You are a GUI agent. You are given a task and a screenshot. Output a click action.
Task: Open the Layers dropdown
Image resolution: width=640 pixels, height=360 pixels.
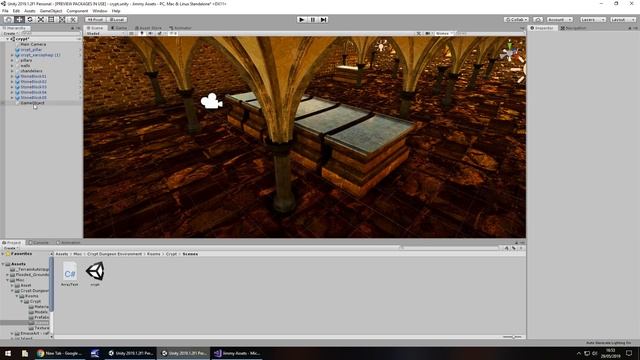coord(592,20)
